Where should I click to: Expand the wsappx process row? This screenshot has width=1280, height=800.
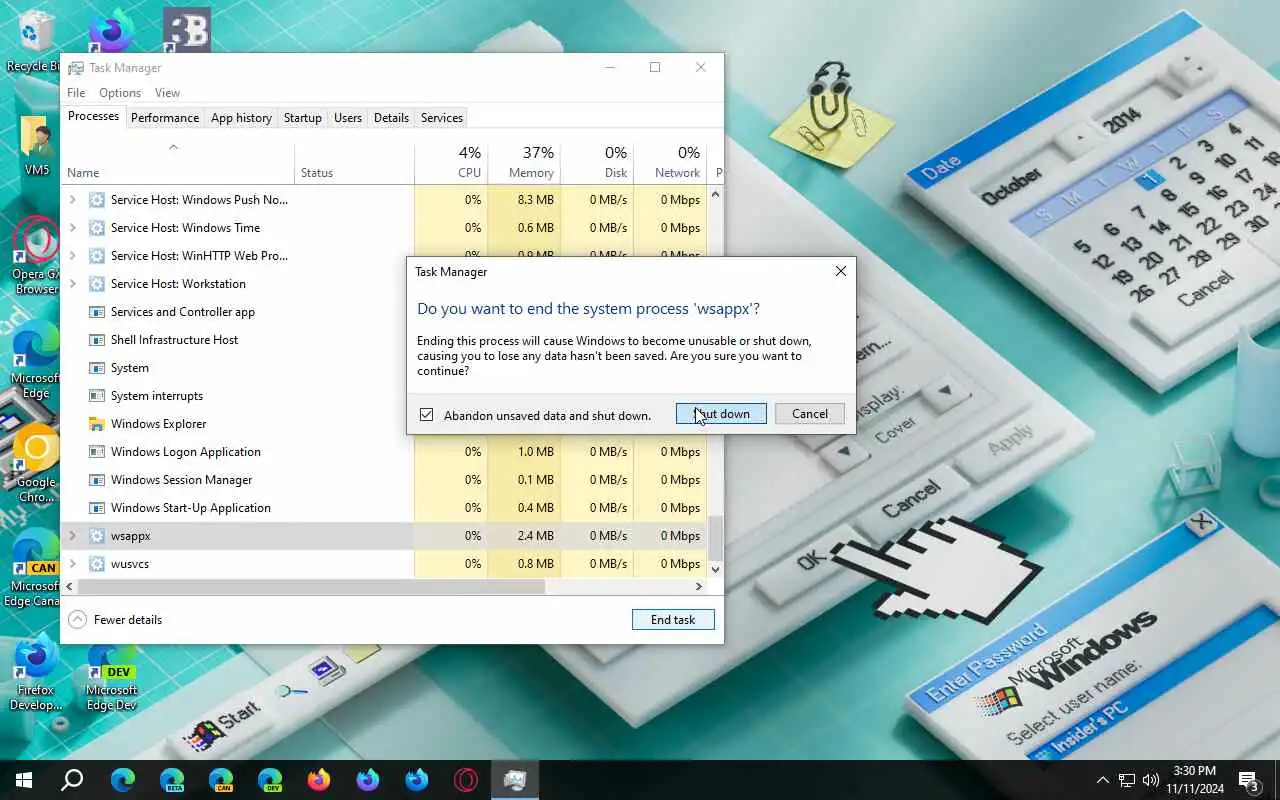[72, 536]
